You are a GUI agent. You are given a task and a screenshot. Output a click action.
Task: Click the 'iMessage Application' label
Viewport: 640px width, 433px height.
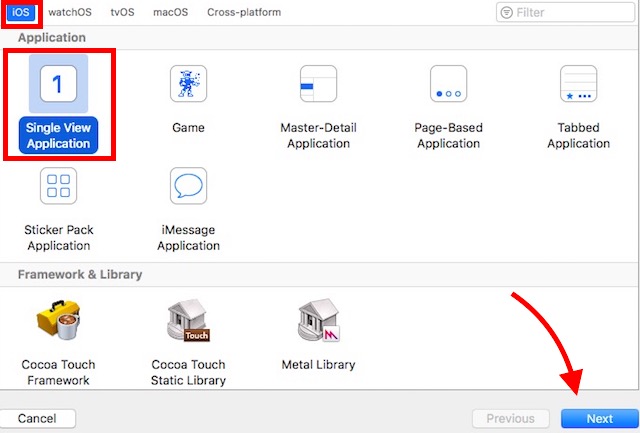point(188,238)
